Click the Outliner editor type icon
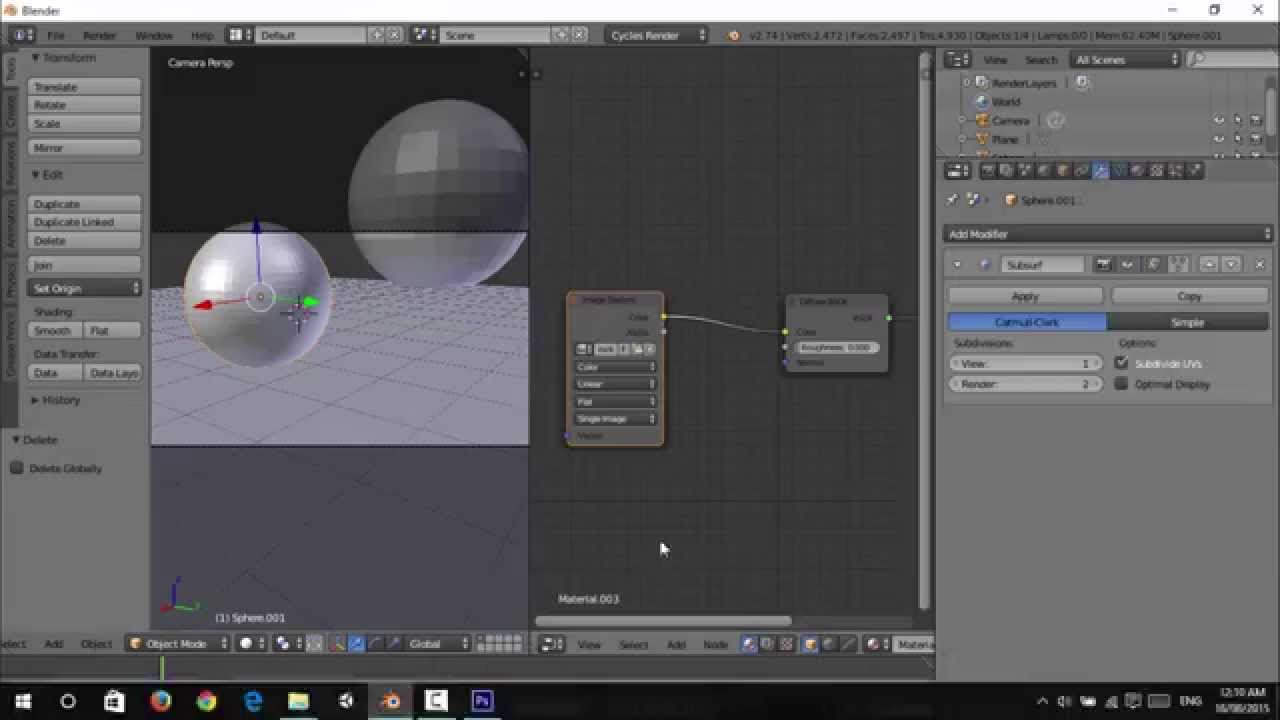The height and width of the screenshot is (720, 1280). (957, 60)
